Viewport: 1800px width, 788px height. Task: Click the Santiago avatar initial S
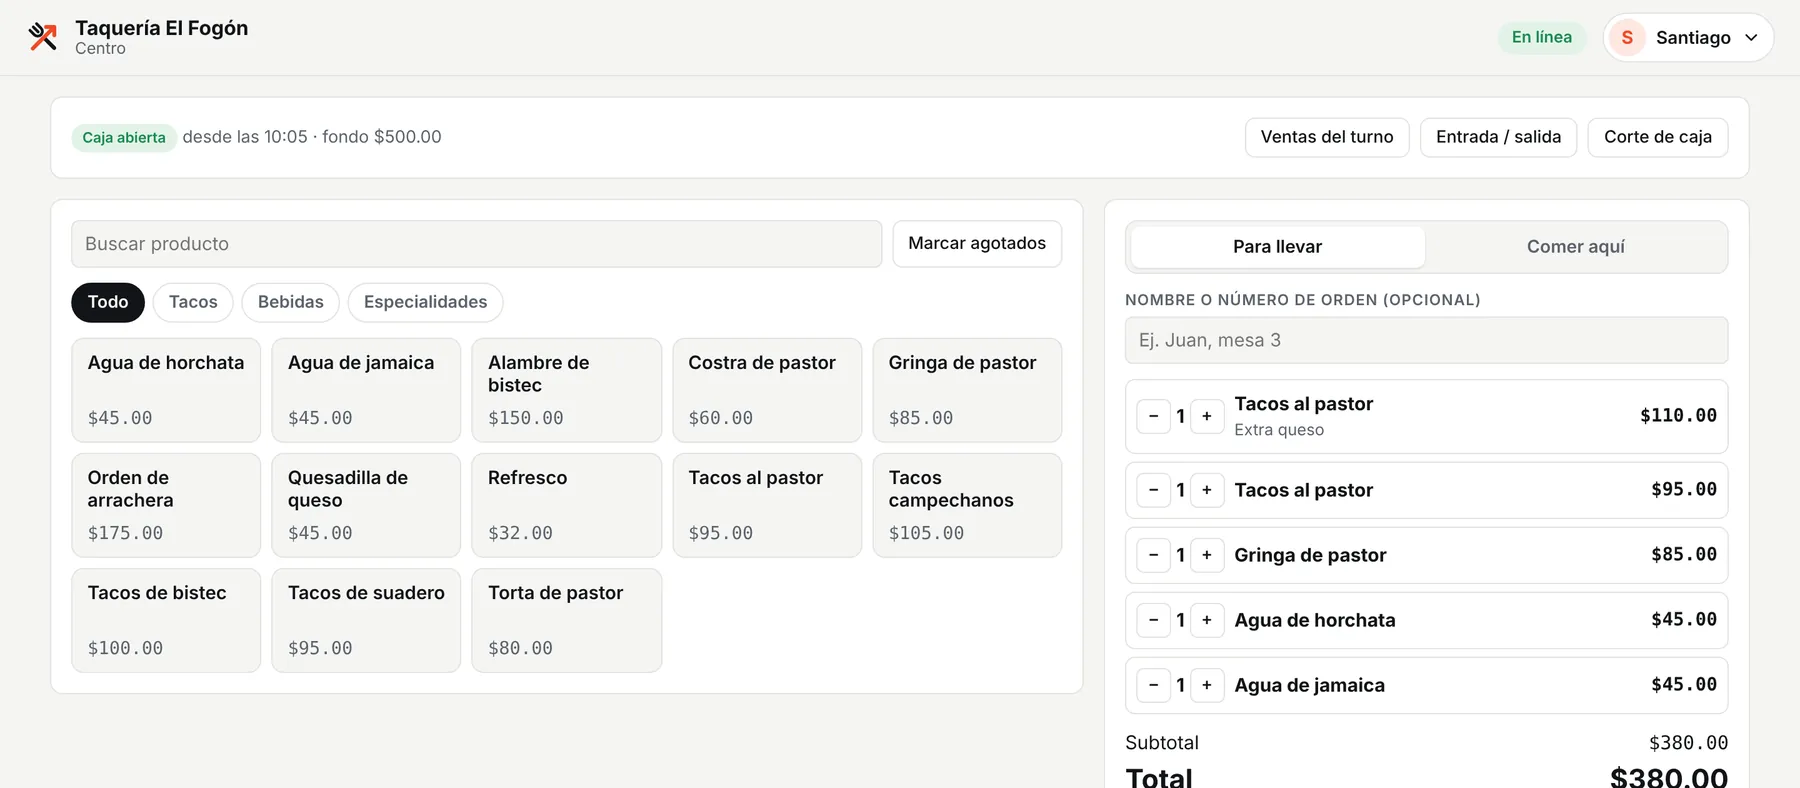[1627, 37]
